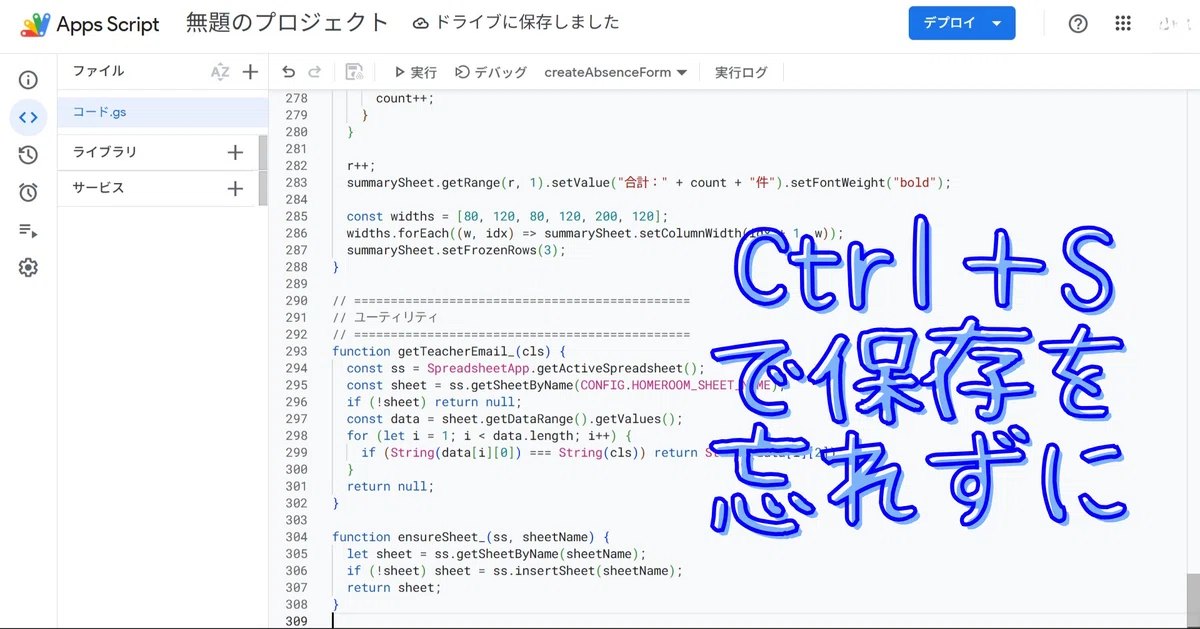
Task: Start debugging with デバッグ button
Action: (490, 72)
